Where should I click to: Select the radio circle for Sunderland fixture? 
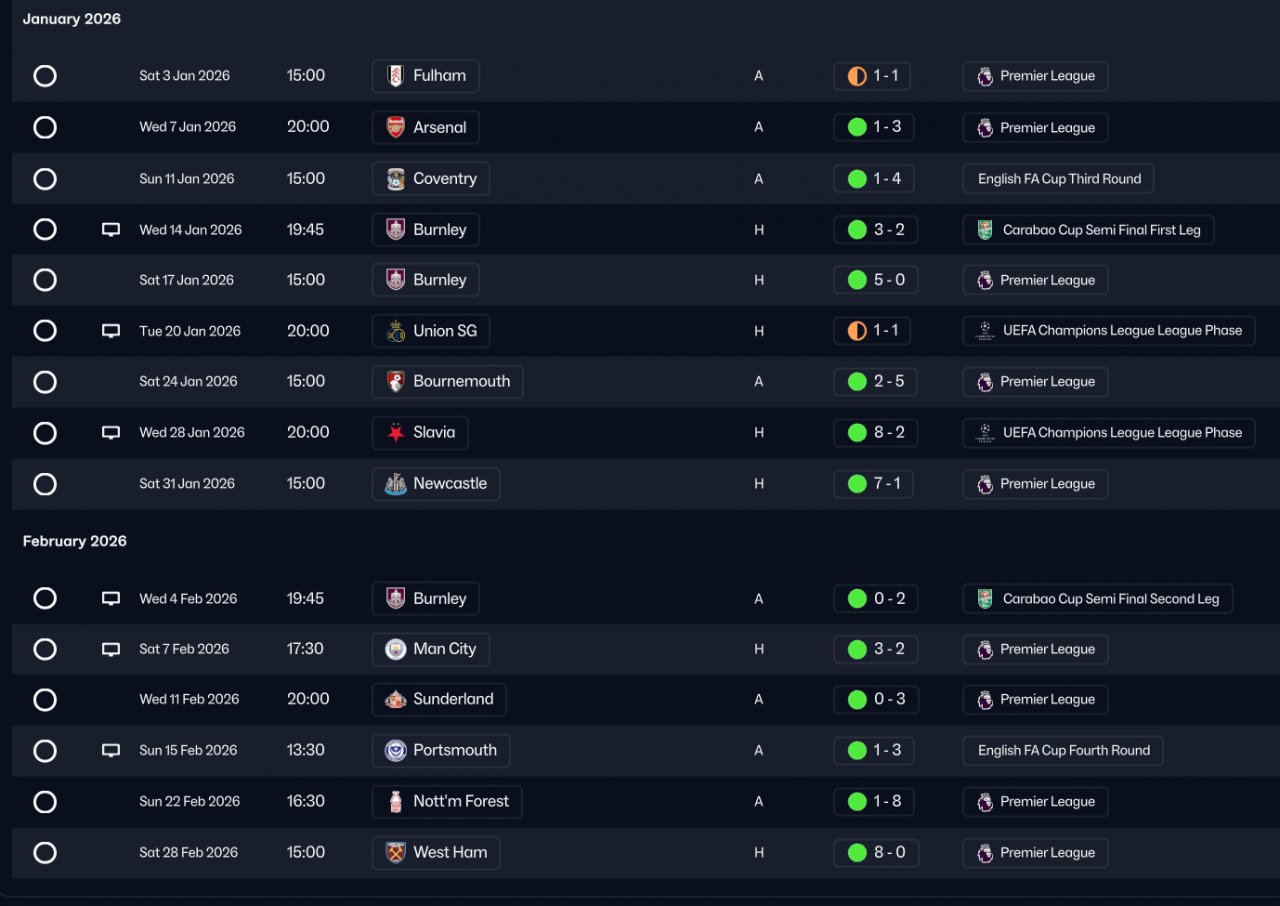click(45, 700)
